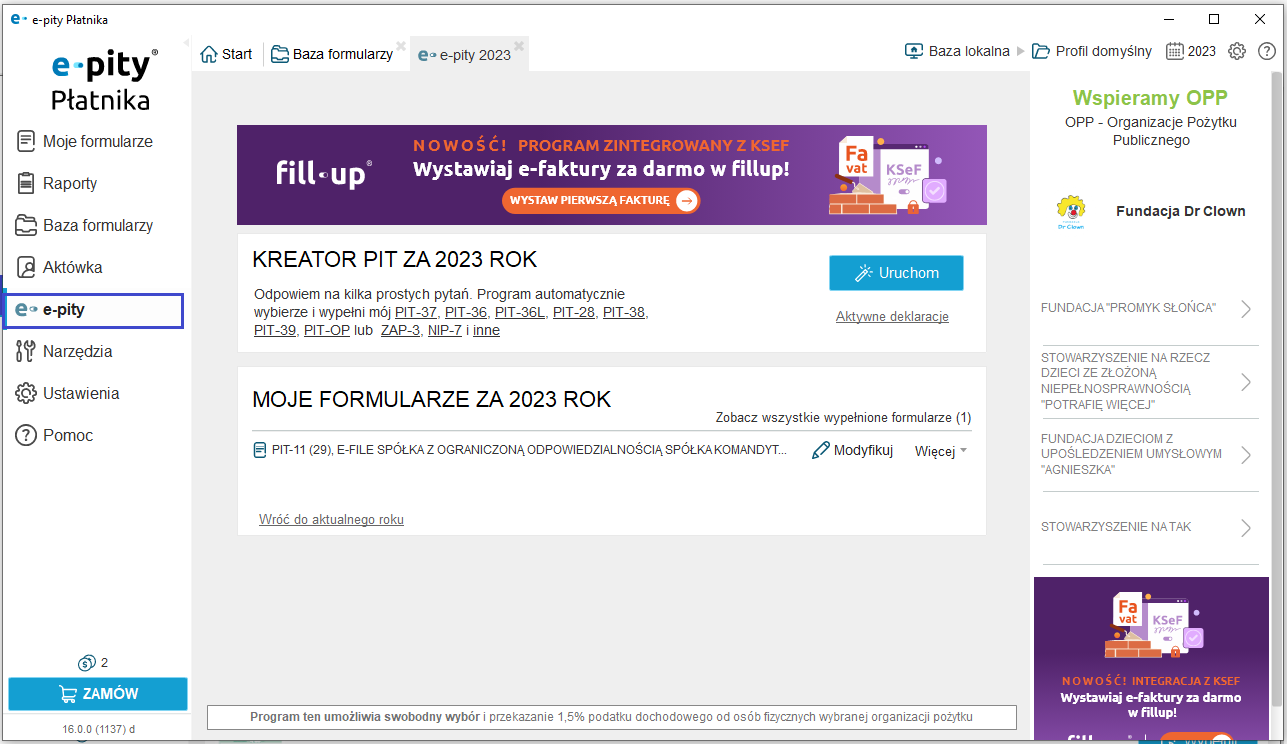
Task: Click the Dr Clown logo
Action: click(1070, 212)
